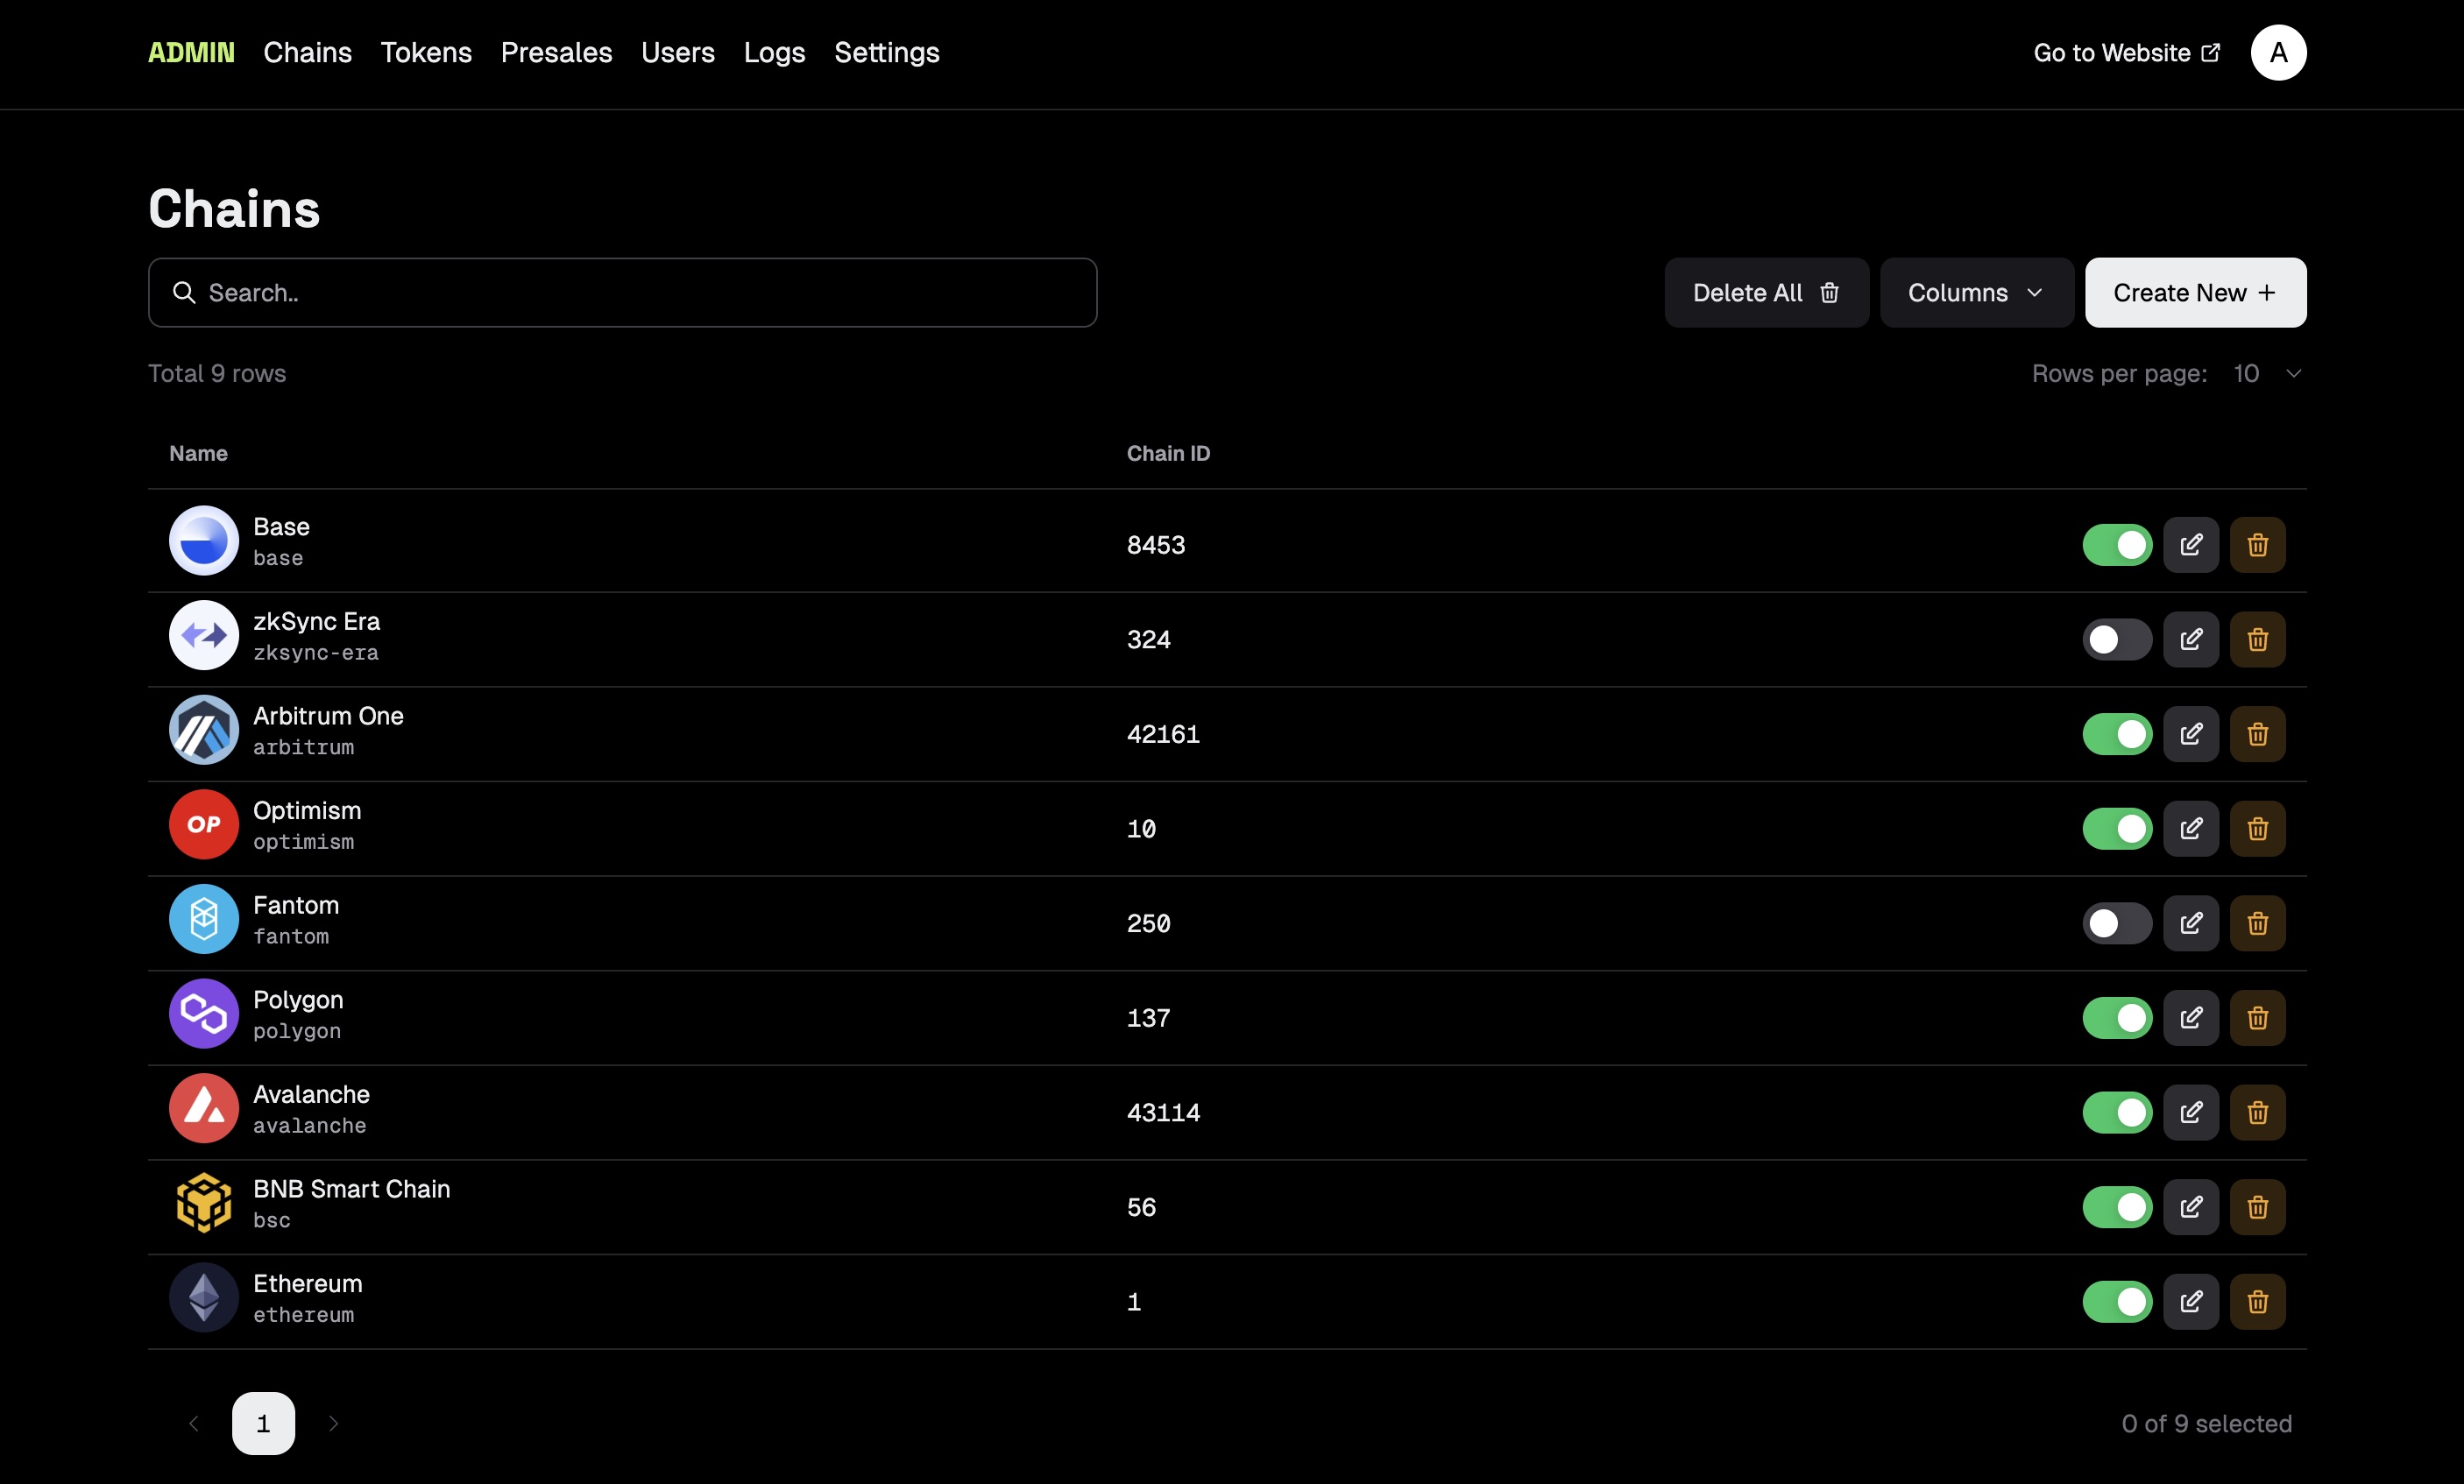Screen dimensions: 2464x1484
Task: Disable the Optimism chain toggle
Action: (2117, 828)
